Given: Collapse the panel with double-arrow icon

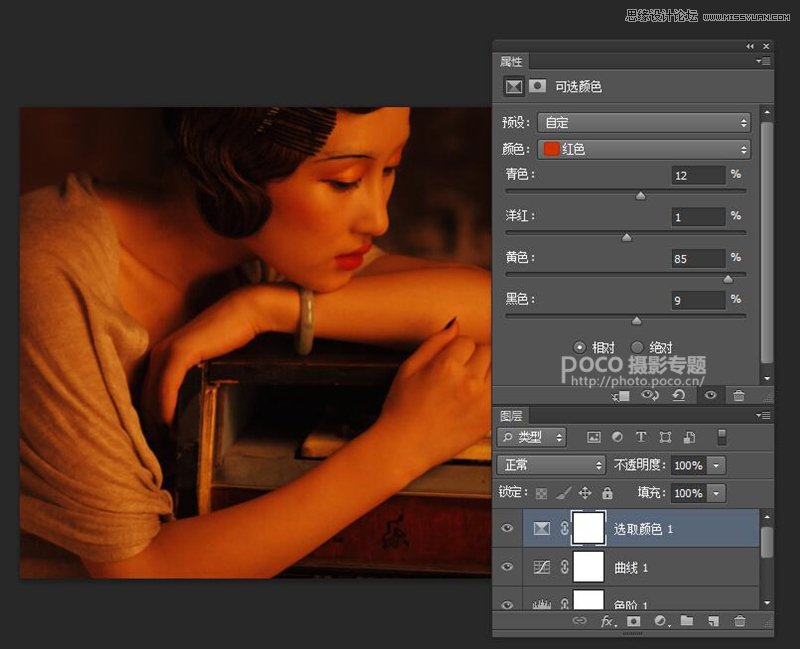Looking at the screenshot, I should (749, 46).
